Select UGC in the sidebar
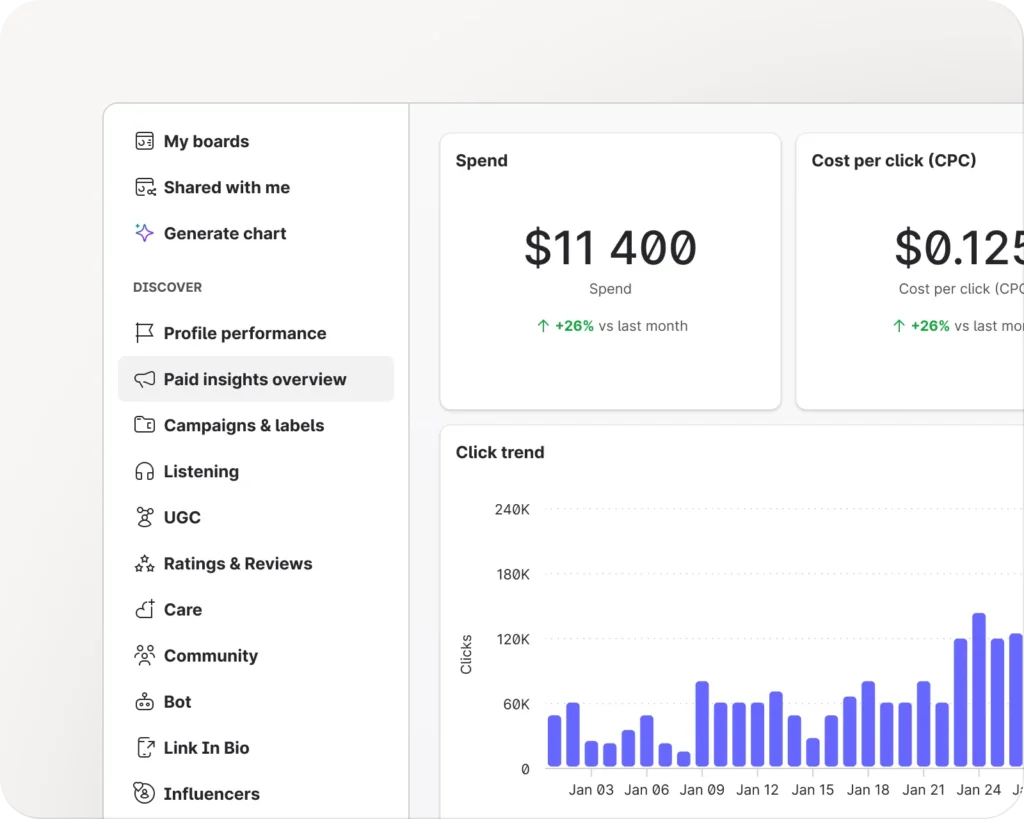Viewport: 1024px width, 819px height. coord(182,517)
